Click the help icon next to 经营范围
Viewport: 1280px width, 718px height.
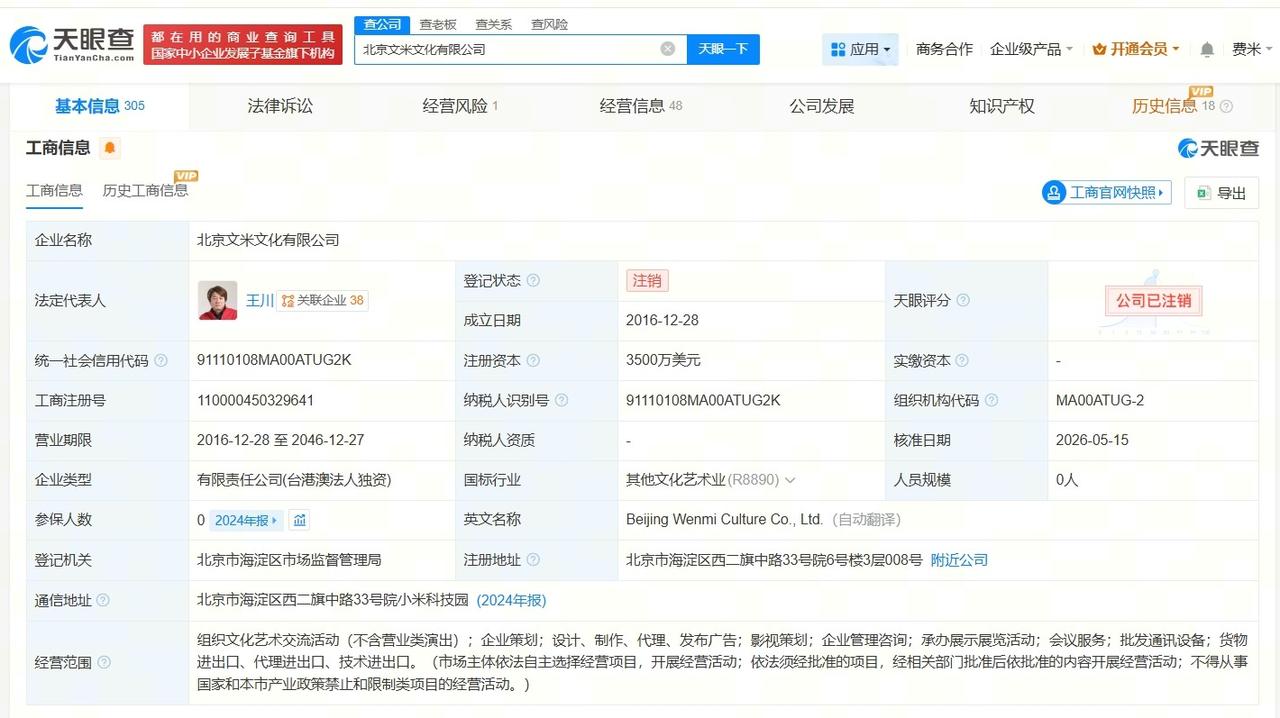pos(104,662)
